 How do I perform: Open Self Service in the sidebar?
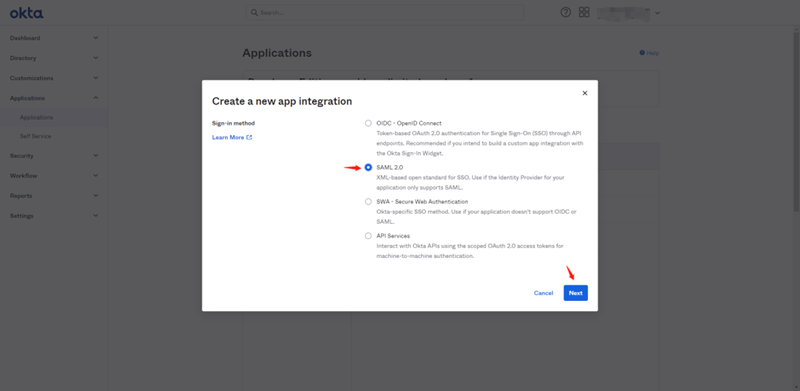pyautogui.click(x=35, y=136)
